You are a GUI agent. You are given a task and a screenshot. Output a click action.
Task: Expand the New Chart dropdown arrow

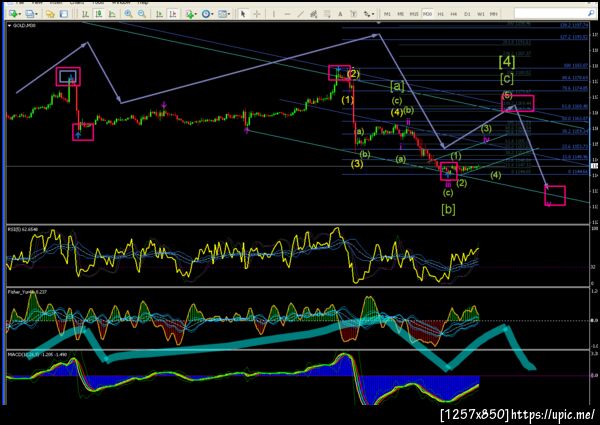pos(19,14)
